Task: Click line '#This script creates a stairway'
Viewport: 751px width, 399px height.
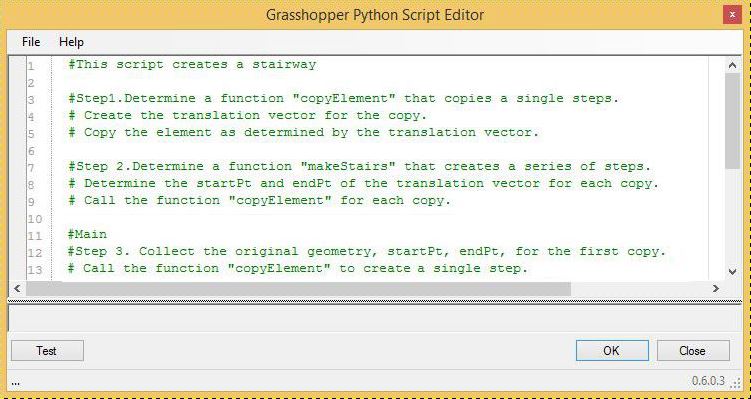Action: click(x=192, y=65)
